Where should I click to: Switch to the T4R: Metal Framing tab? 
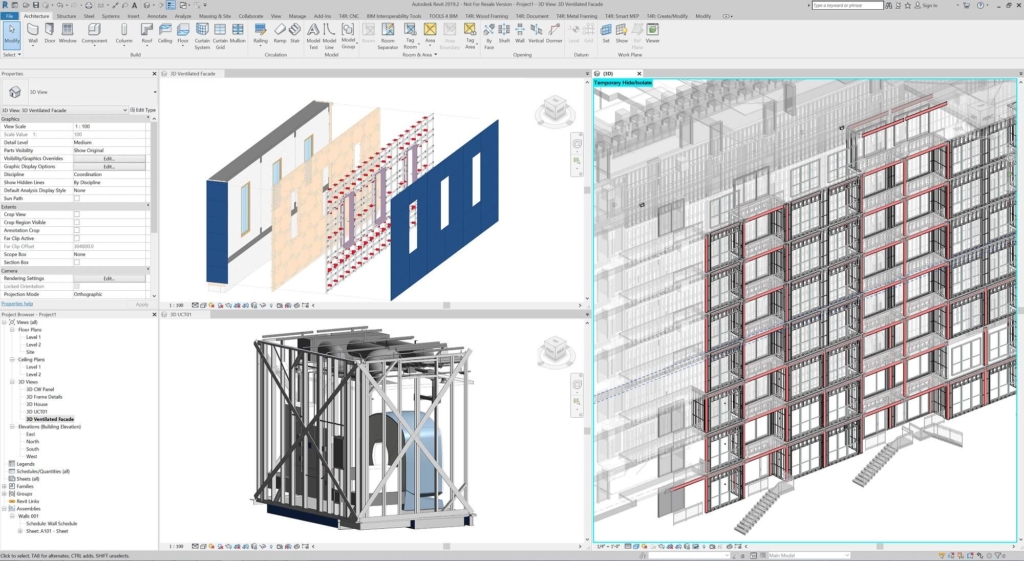tap(577, 16)
